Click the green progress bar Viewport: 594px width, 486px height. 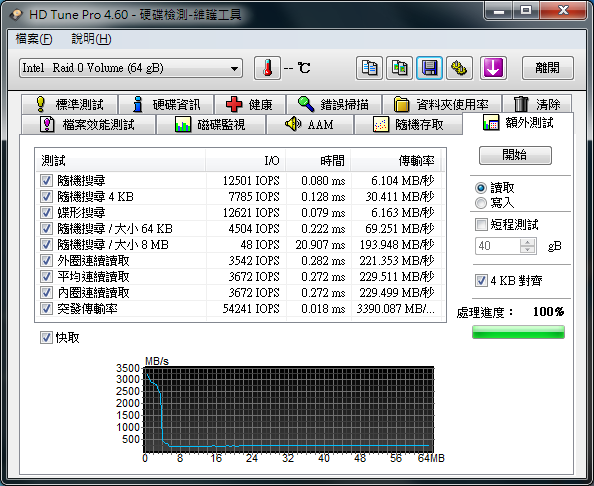(518, 332)
